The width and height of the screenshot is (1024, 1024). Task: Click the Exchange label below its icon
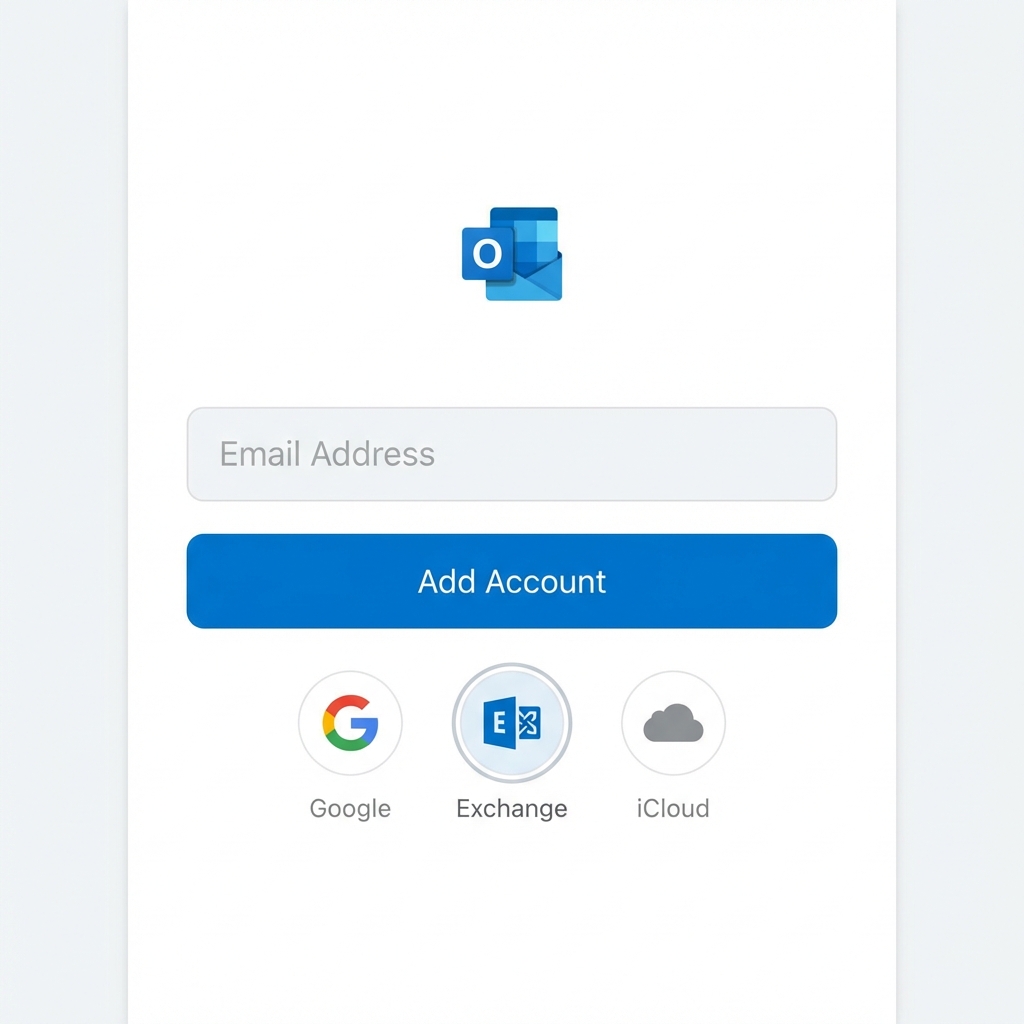pos(512,808)
